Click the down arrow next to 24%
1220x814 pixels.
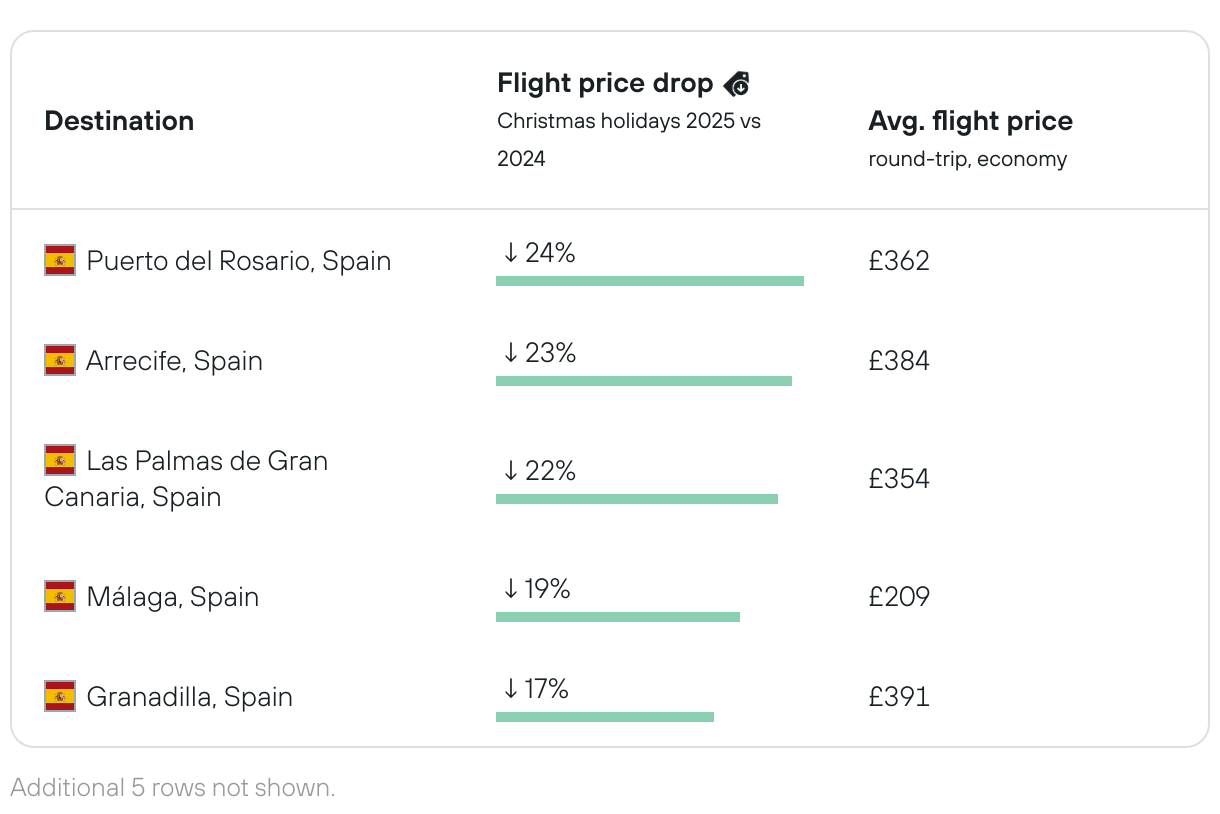click(510, 254)
